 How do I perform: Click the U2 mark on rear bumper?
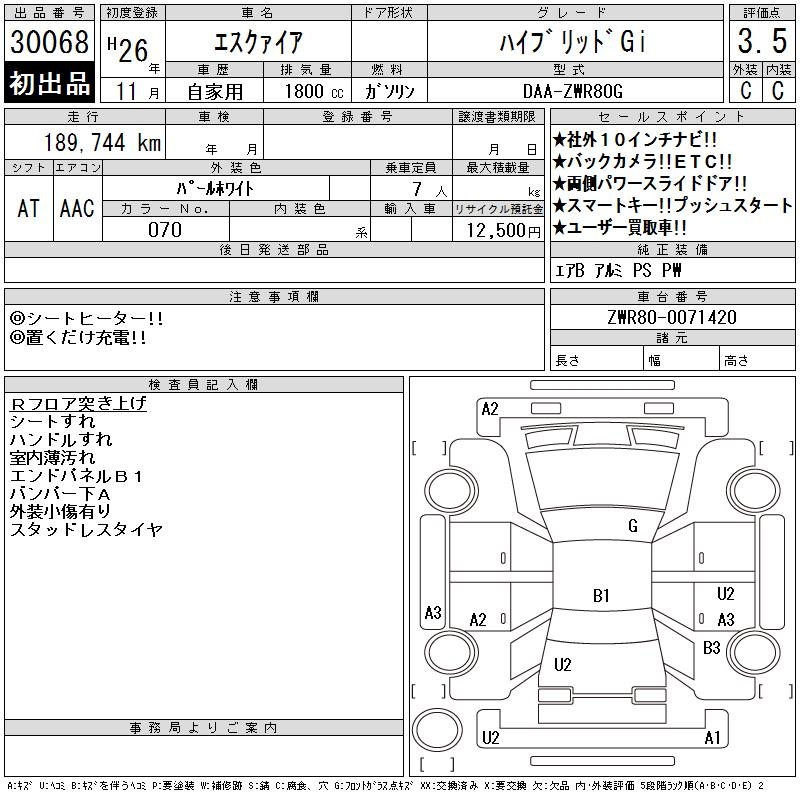pyautogui.click(x=490, y=738)
